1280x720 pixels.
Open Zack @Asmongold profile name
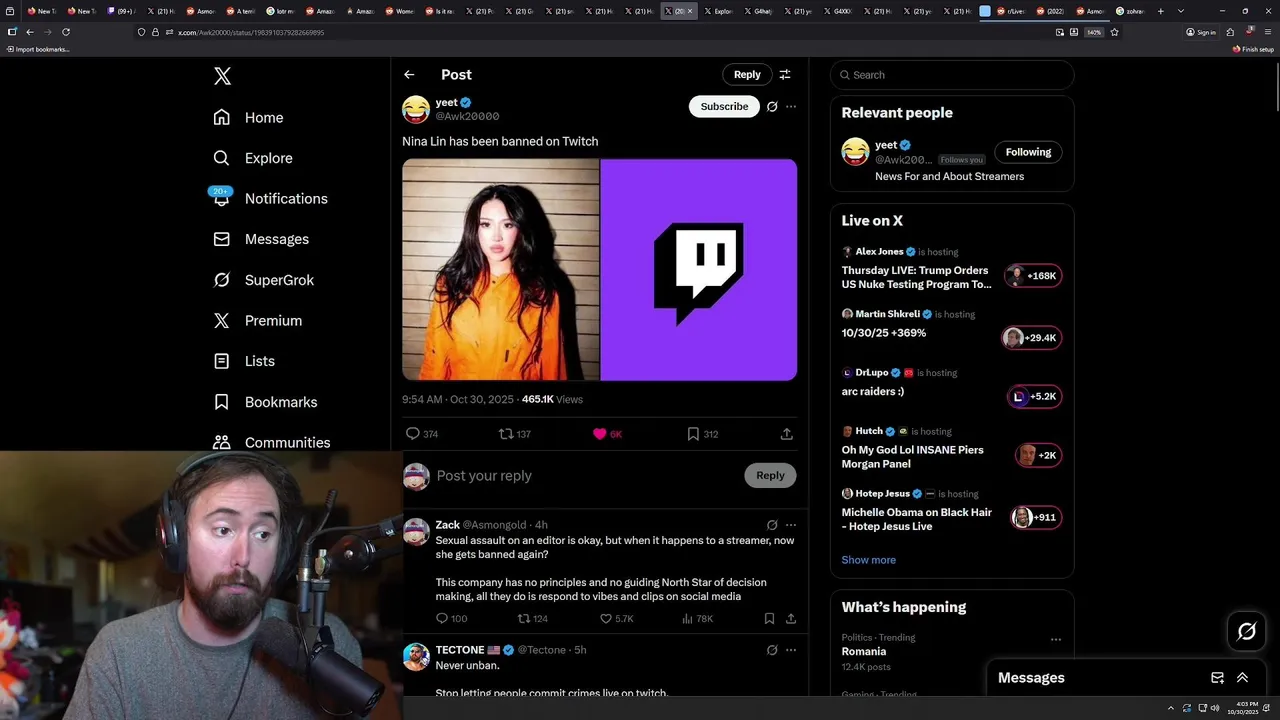click(x=447, y=525)
